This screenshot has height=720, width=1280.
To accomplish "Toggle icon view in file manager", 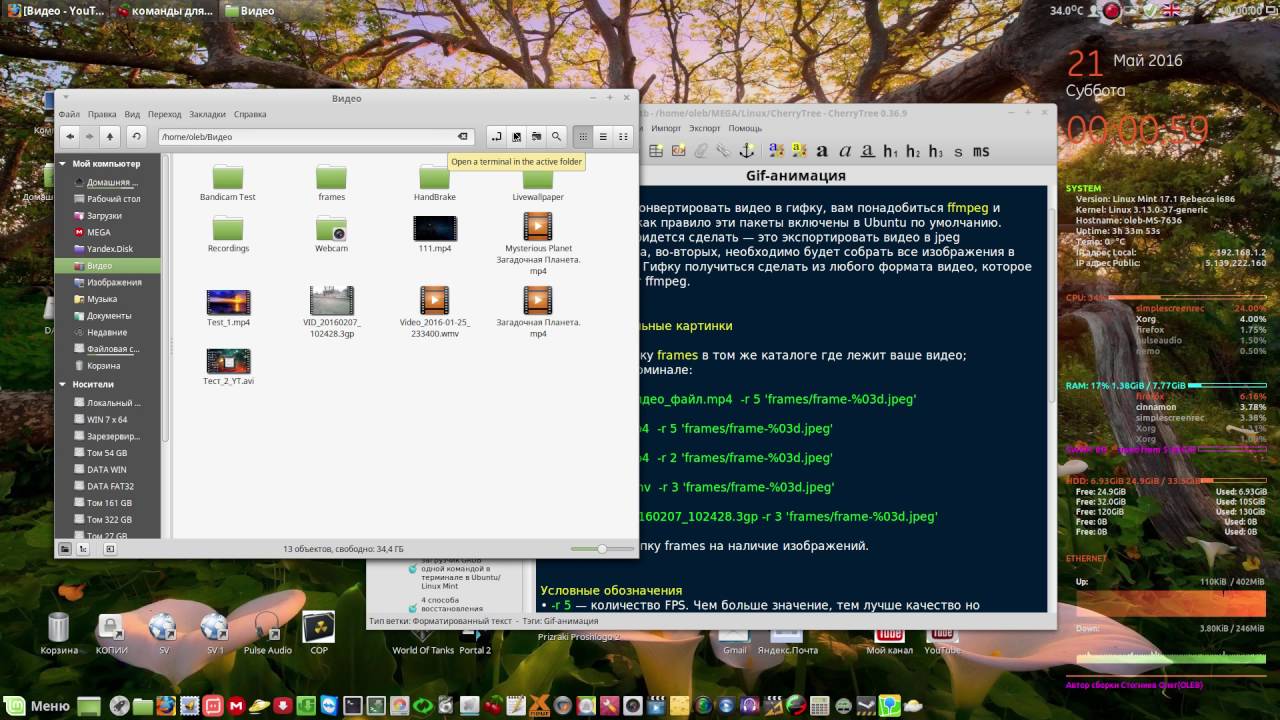I will tap(583, 136).
